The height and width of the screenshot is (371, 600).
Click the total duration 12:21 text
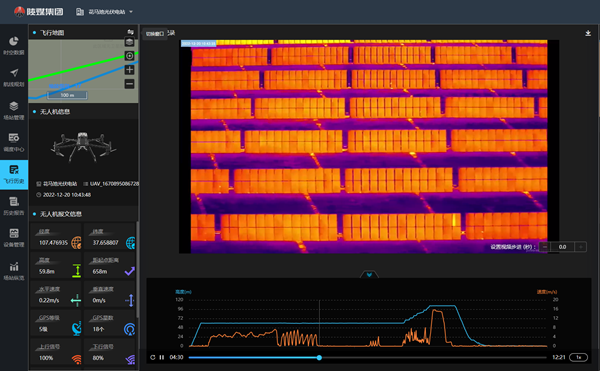pyautogui.click(x=559, y=357)
